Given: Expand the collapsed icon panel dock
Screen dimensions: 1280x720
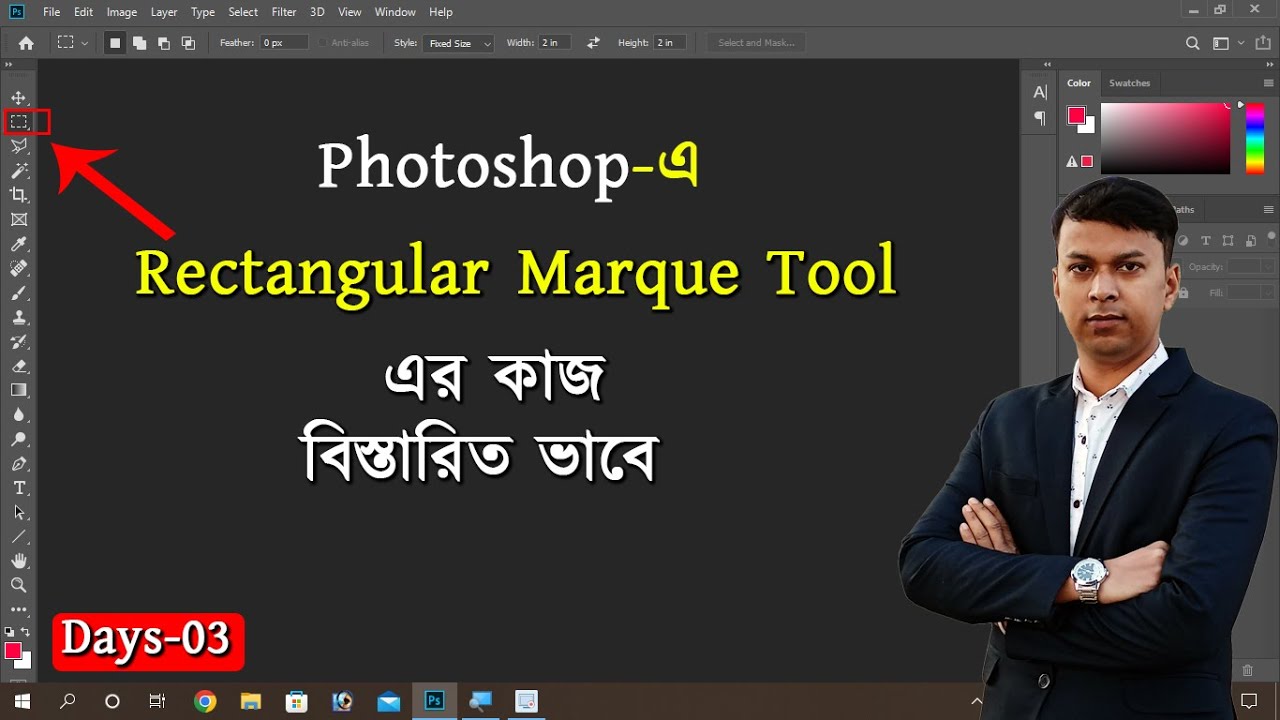Looking at the screenshot, I should (1048, 64).
